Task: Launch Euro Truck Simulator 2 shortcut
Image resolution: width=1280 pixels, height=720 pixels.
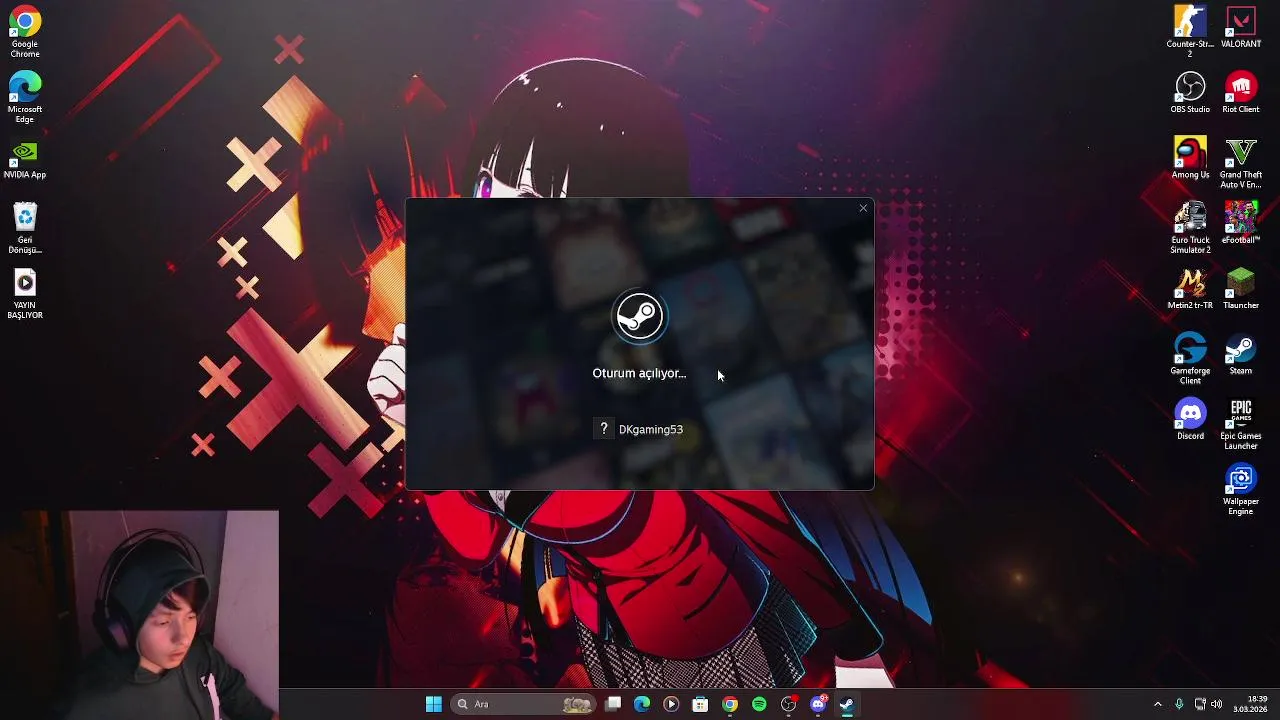Action: (x=1190, y=228)
